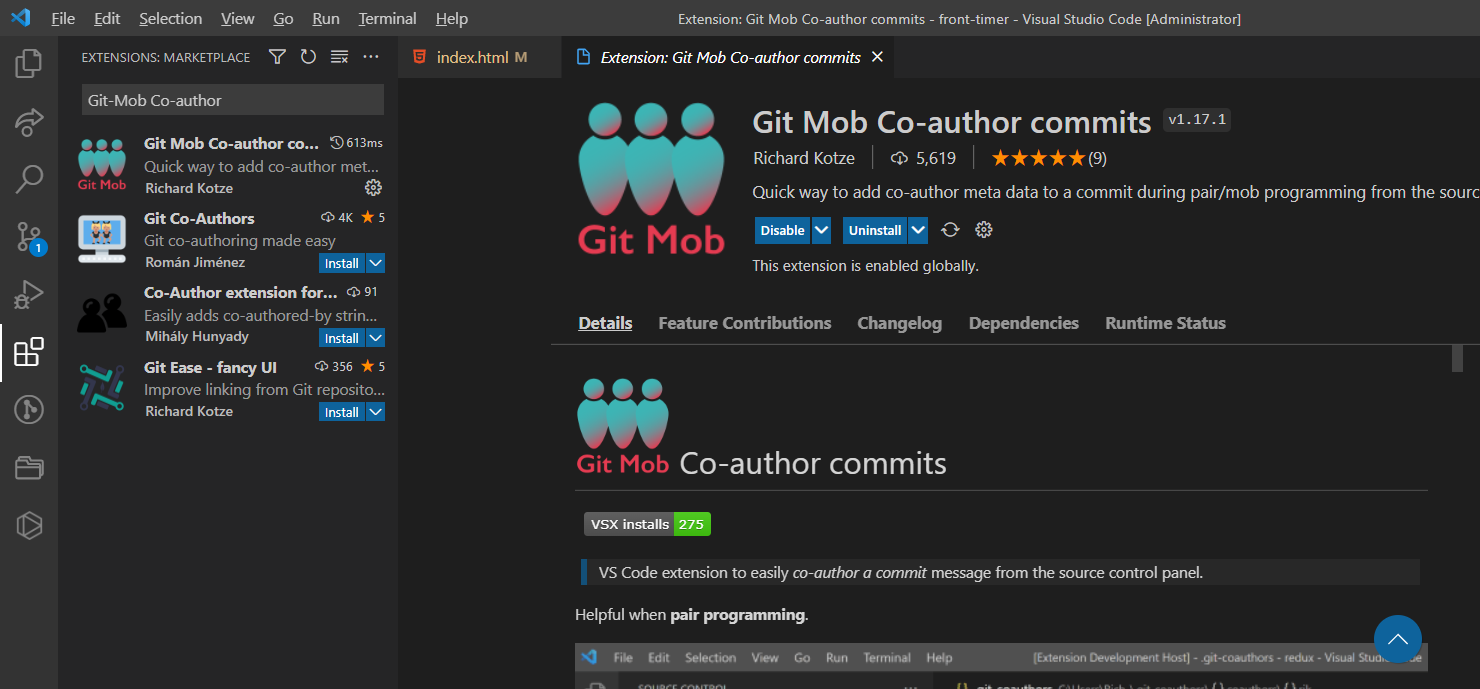Image resolution: width=1480 pixels, height=689 pixels.
Task: Click the VSX installs 275 badge
Action: pyautogui.click(x=647, y=524)
